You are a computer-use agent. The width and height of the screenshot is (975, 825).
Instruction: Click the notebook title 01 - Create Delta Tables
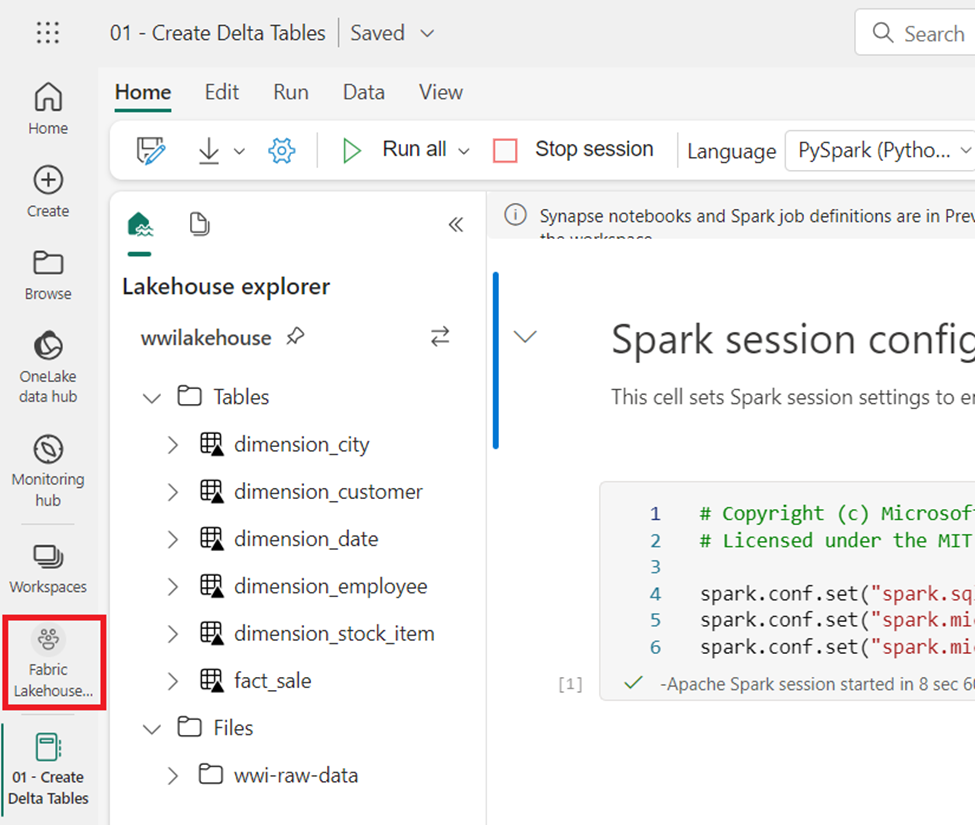tap(218, 33)
